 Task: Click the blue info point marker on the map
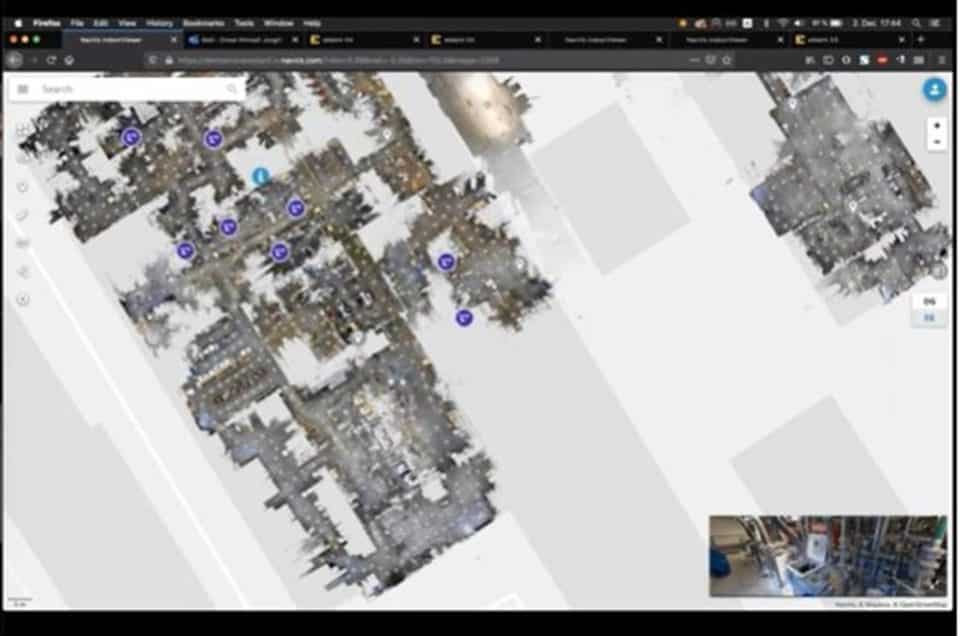point(260,176)
